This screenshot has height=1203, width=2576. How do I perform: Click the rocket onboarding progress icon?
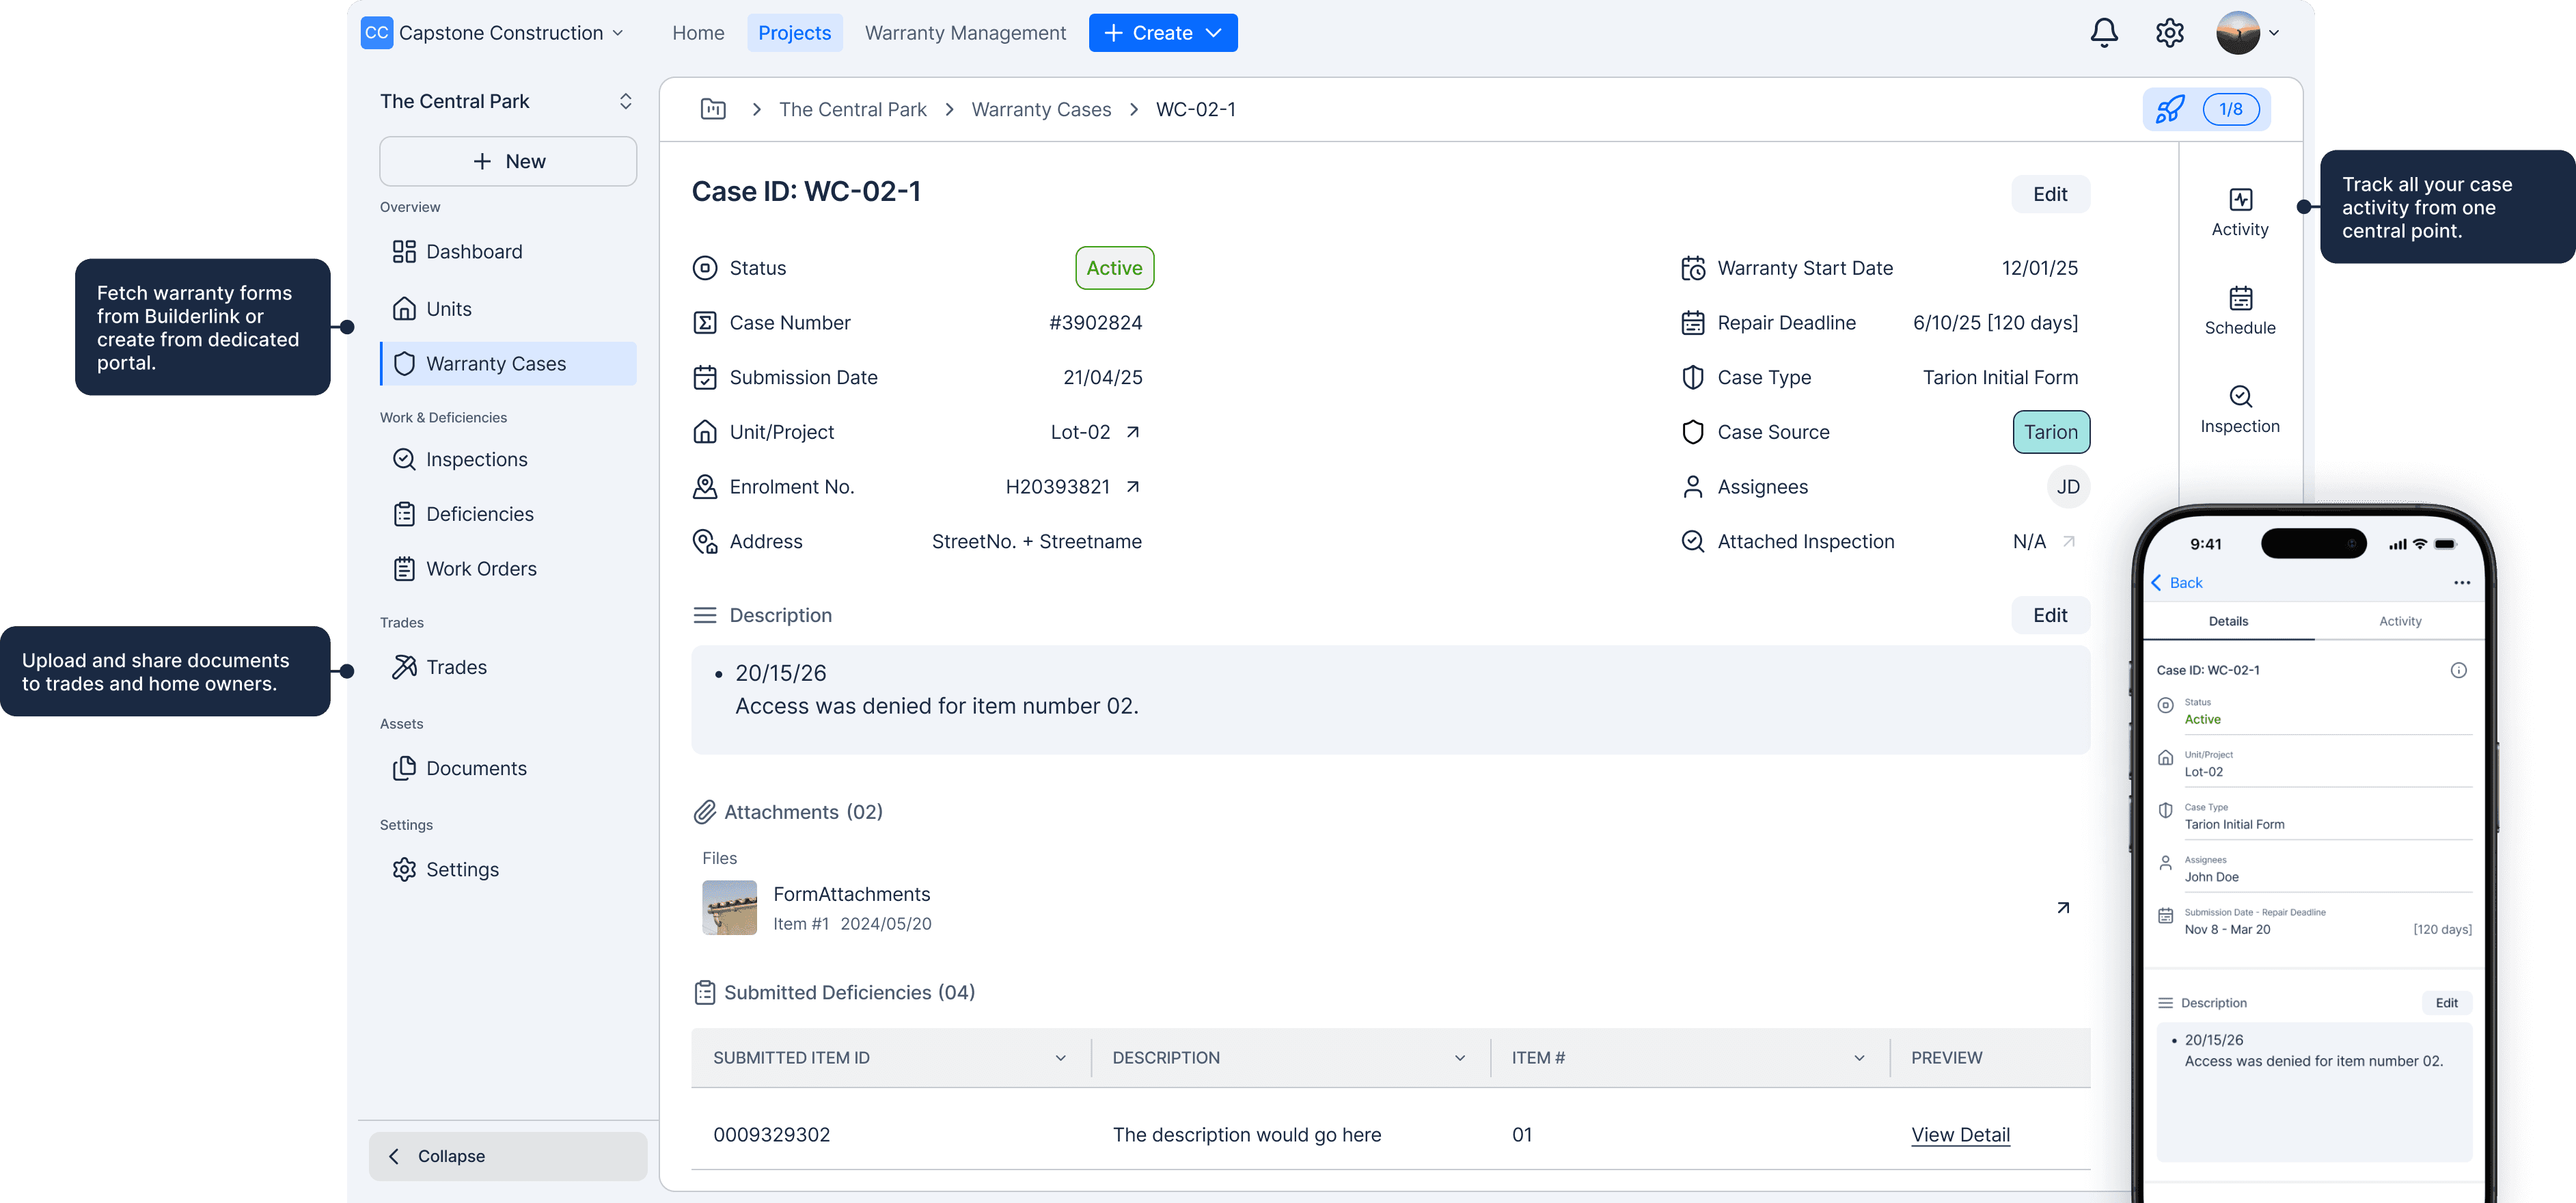click(2169, 109)
